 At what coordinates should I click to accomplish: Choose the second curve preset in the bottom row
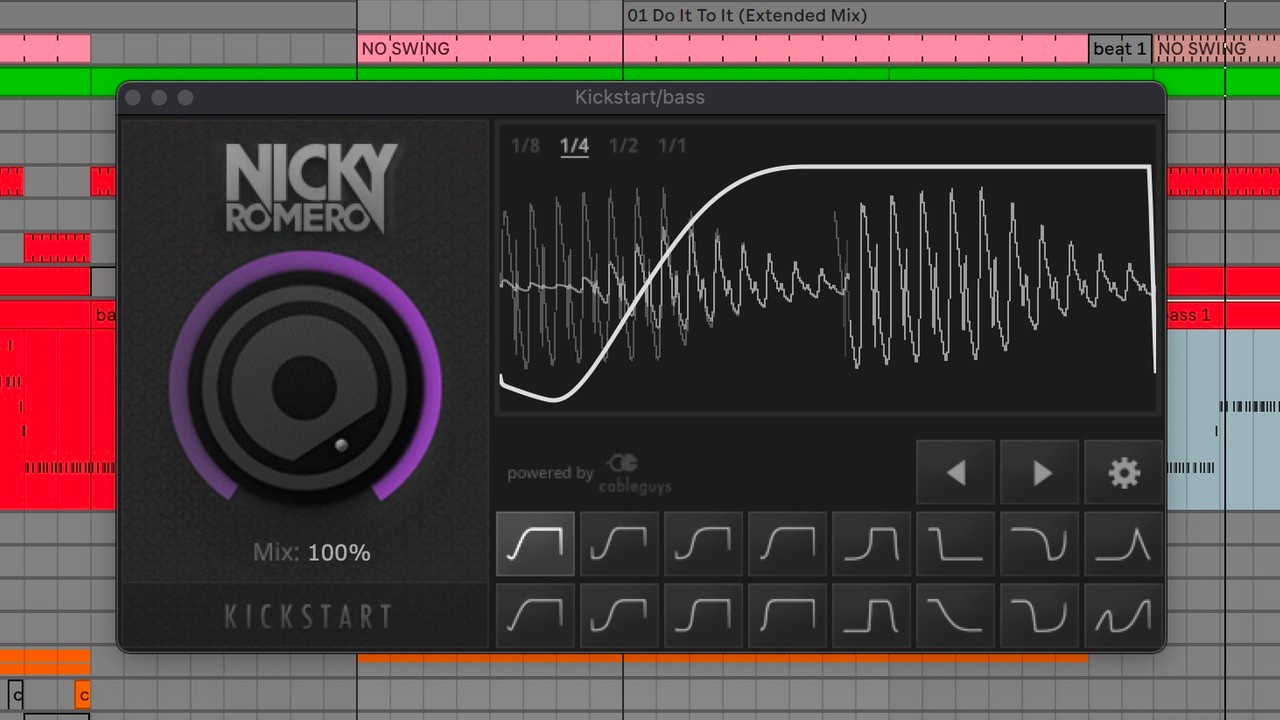click(x=620, y=614)
